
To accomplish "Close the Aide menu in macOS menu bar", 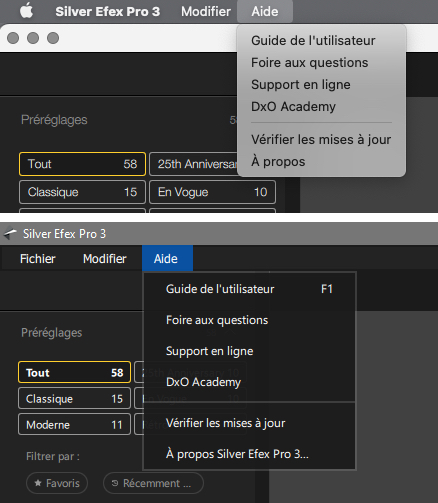I will point(265,12).
